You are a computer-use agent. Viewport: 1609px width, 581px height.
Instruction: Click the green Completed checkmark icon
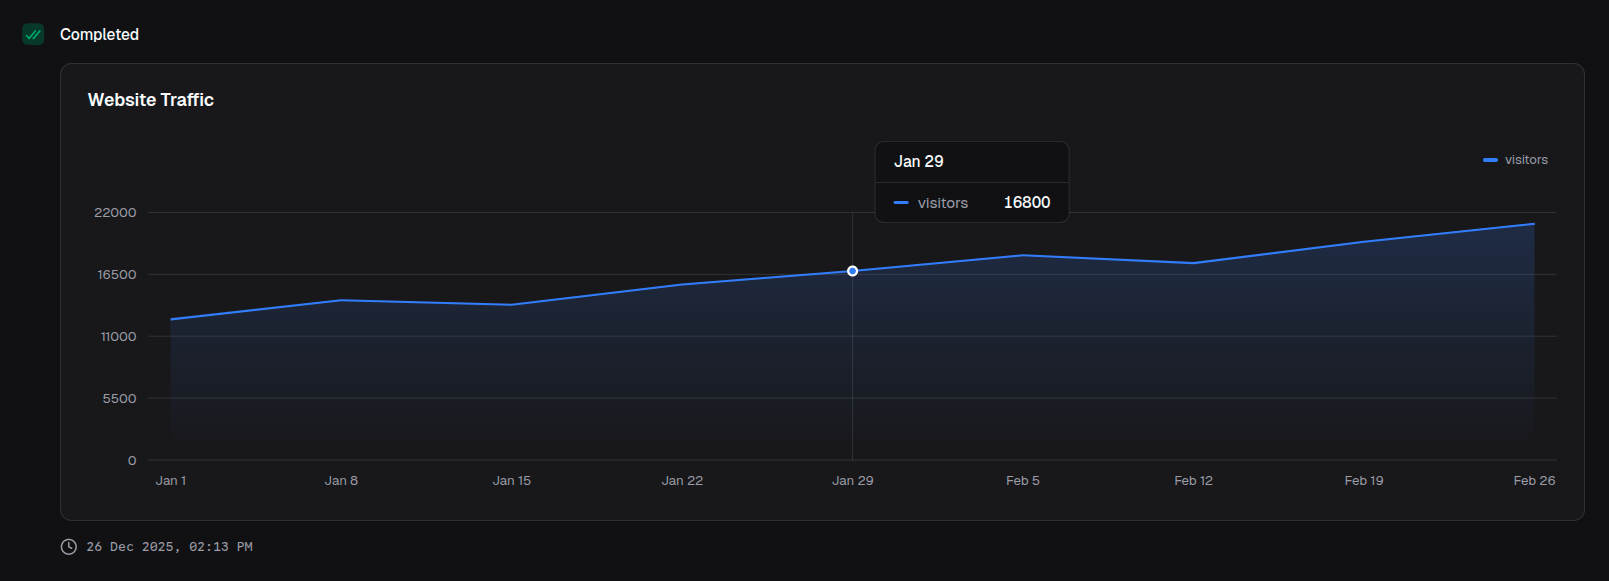pyautogui.click(x=33, y=35)
